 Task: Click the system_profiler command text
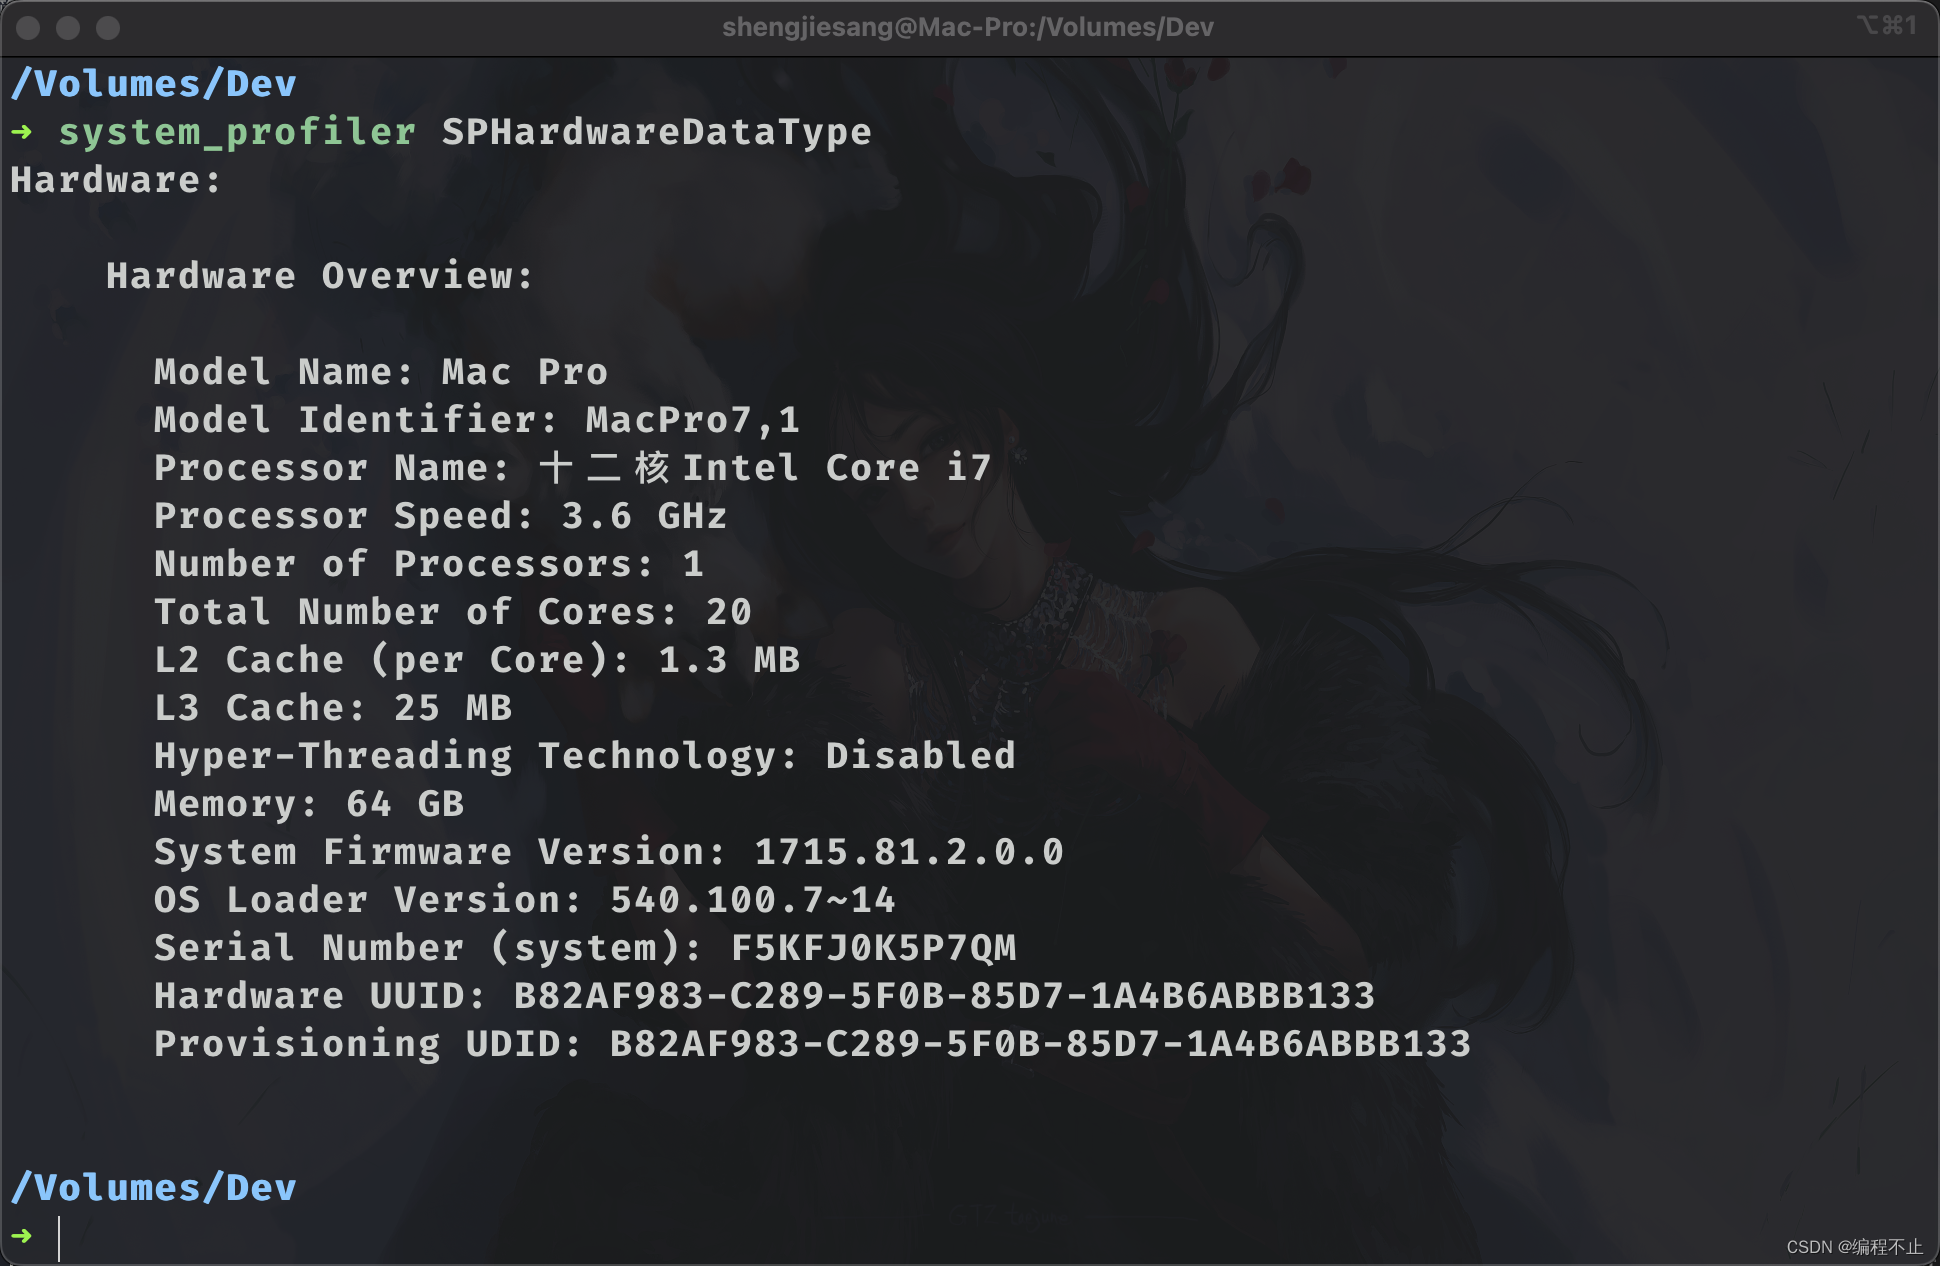click(237, 132)
